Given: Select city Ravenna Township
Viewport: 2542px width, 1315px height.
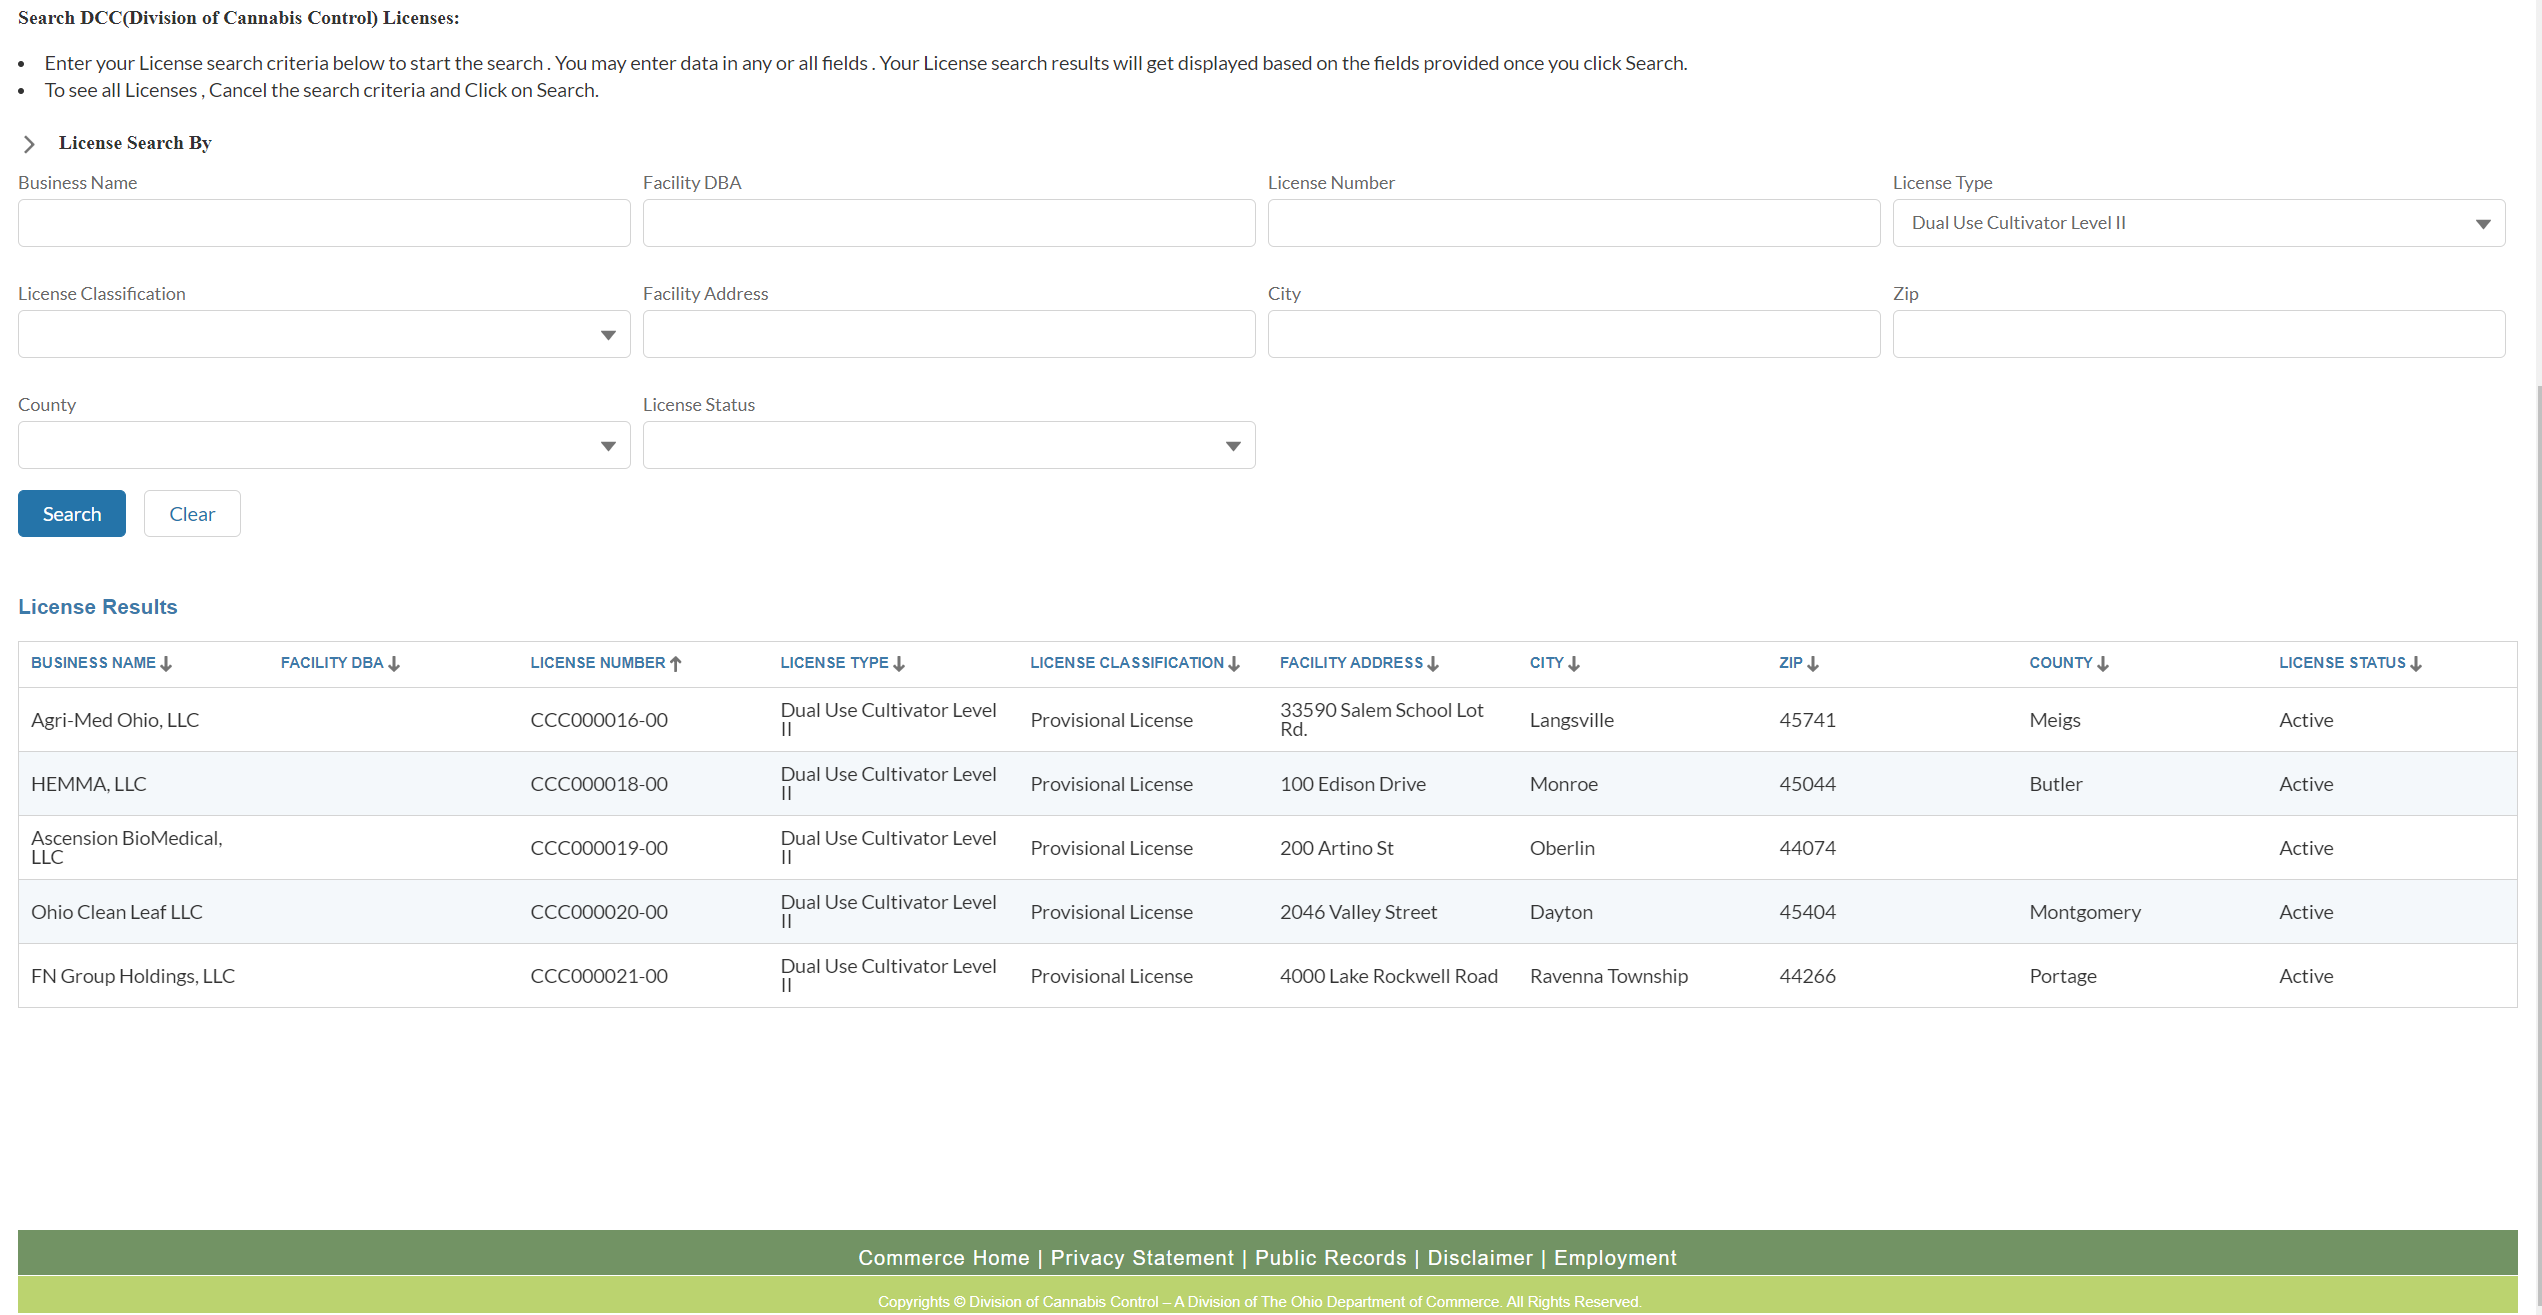Looking at the screenshot, I should click(1608, 976).
